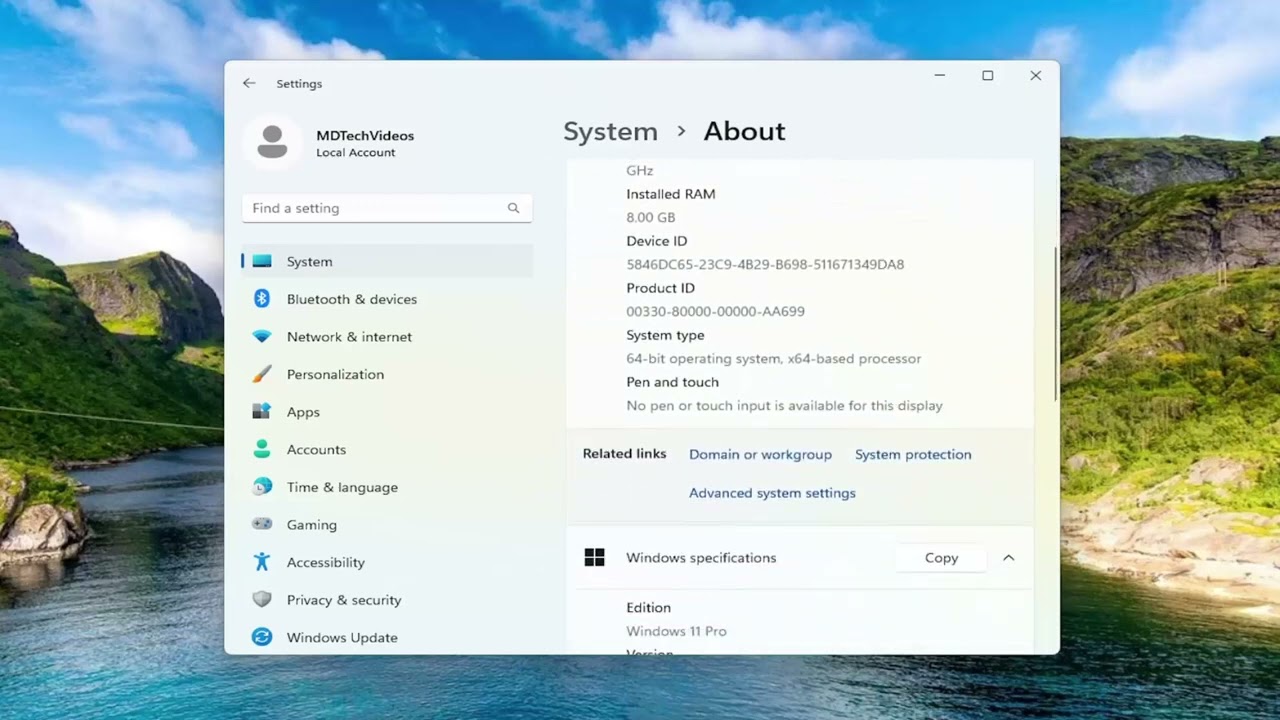The width and height of the screenshot is (1280, 720).
Task: Click the Bluetooth icon in sidebar
Action: click(262, 299)
